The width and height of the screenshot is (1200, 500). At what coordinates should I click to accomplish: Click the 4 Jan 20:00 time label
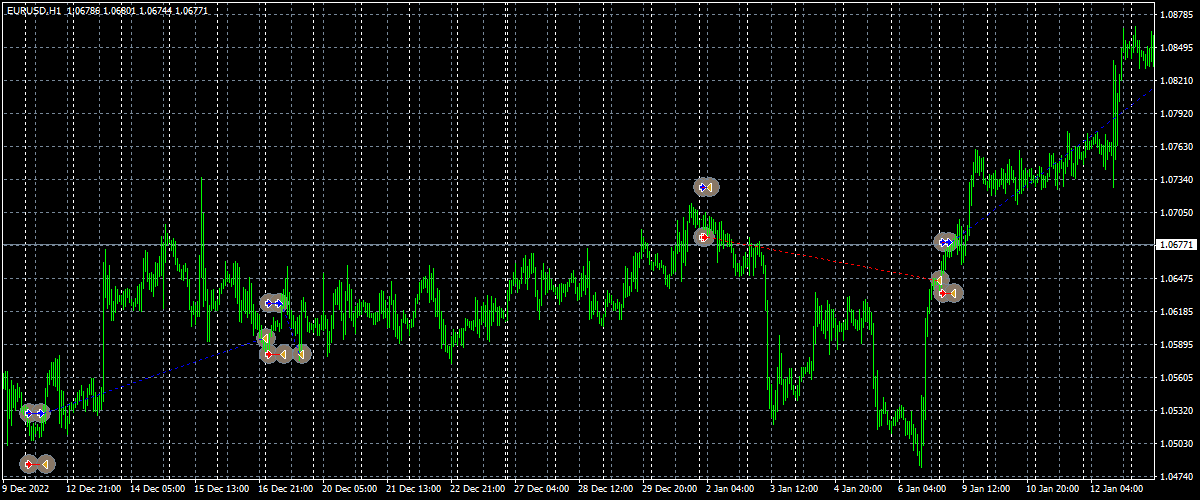coord(859,490)
